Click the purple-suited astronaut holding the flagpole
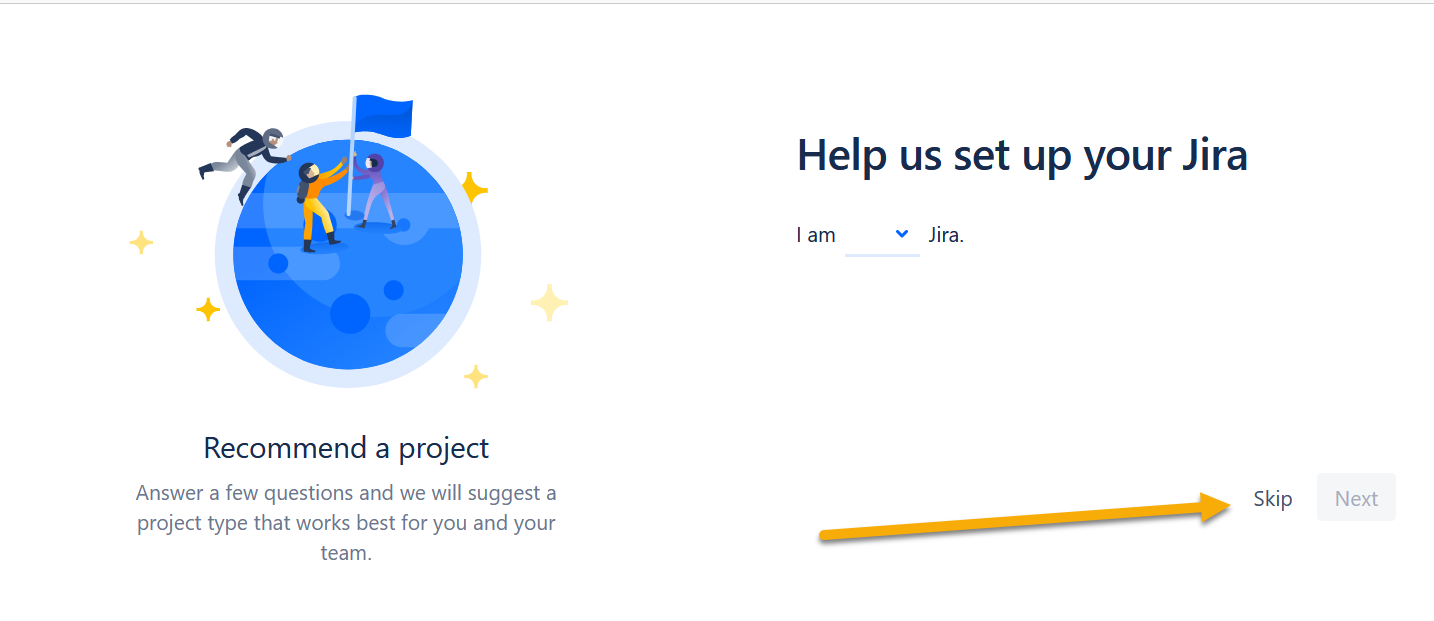The width and height of the screenshot is (1434, 621). click(x=377, y=191)
